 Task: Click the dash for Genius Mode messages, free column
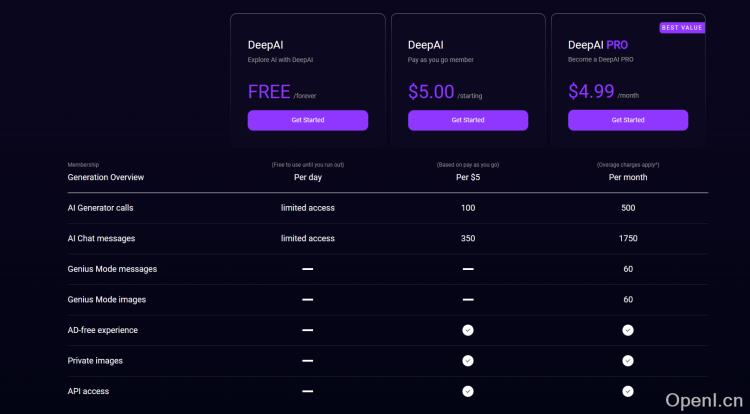coord(308,269)
